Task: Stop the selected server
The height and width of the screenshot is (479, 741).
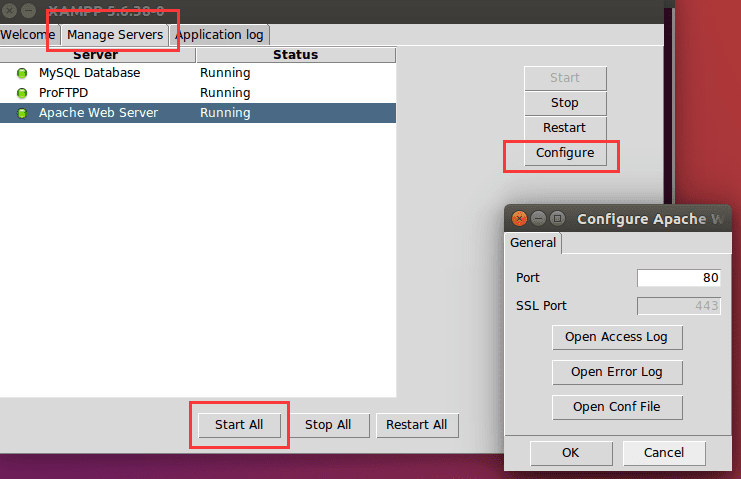Action: coord(565,103)
